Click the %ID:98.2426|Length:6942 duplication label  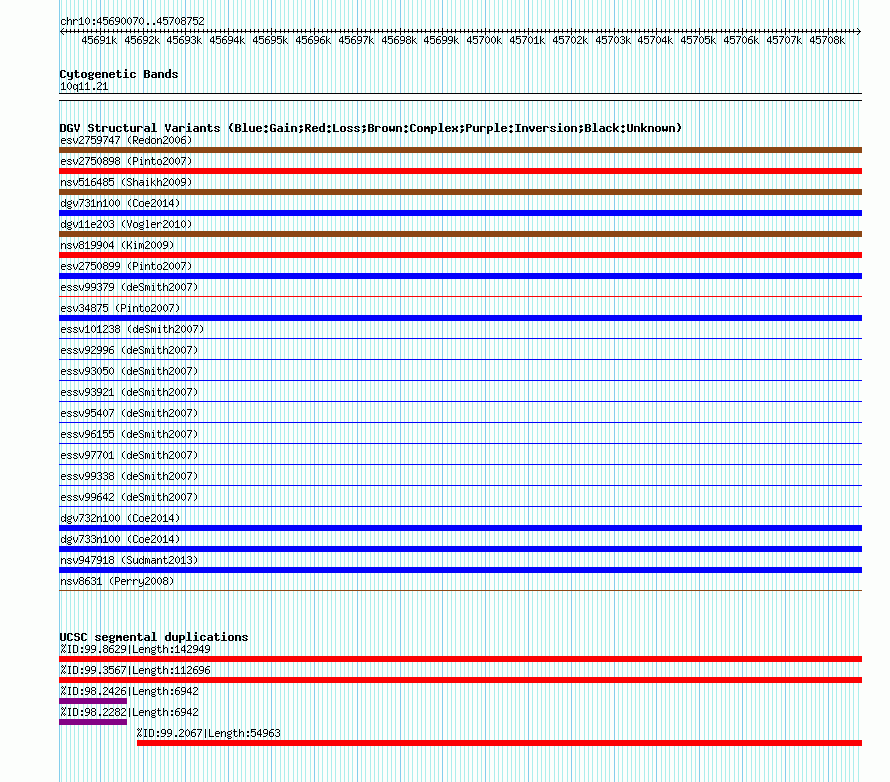(129, 691)
